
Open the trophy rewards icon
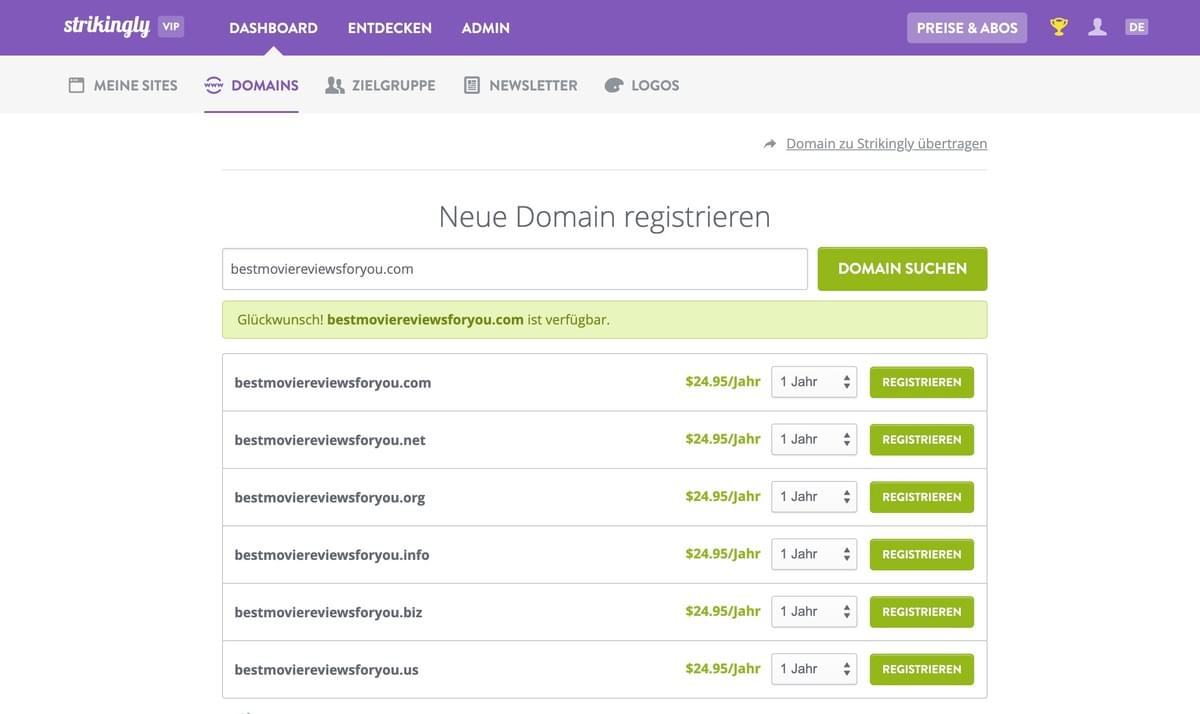click(x=1057, y=27)
